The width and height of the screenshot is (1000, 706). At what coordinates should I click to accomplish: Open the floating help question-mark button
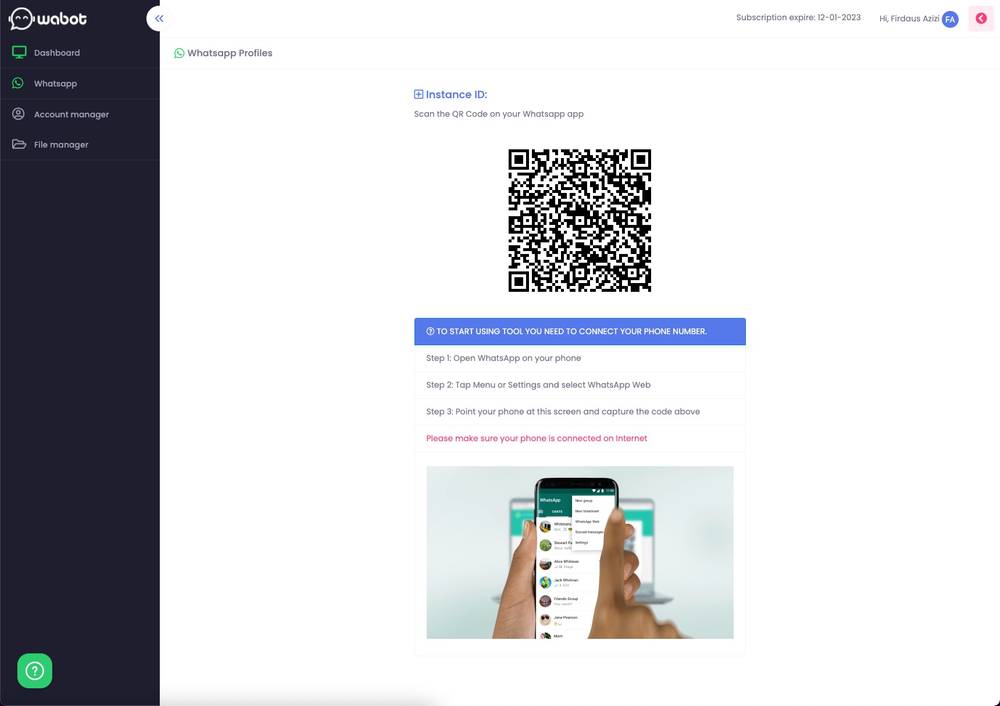(34, 671)
